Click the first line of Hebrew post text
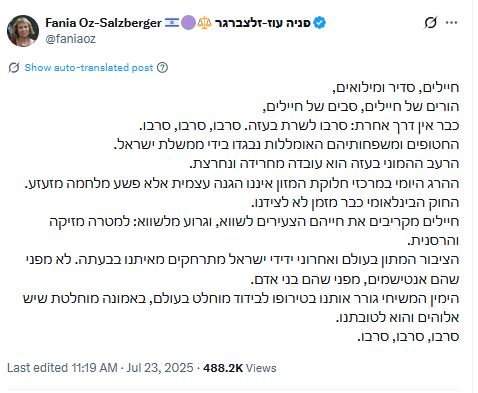Screen dimensions: 478x393 tap(396, 88)
